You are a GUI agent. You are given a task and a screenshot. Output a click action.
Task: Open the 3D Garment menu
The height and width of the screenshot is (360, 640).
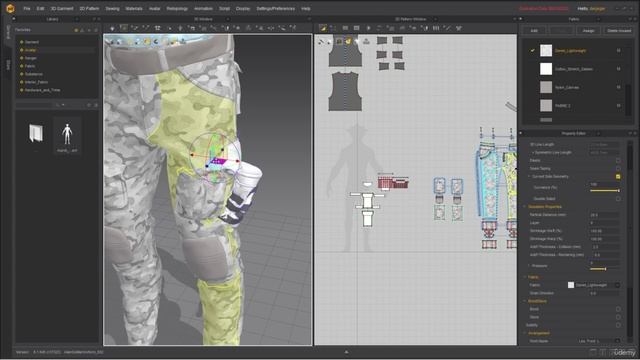(x=62, y=9)
